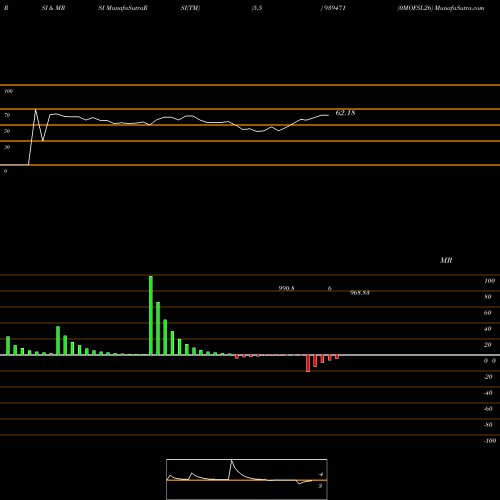
Task: Click the -60 label on MR axis
Action: tap(488, 409)
